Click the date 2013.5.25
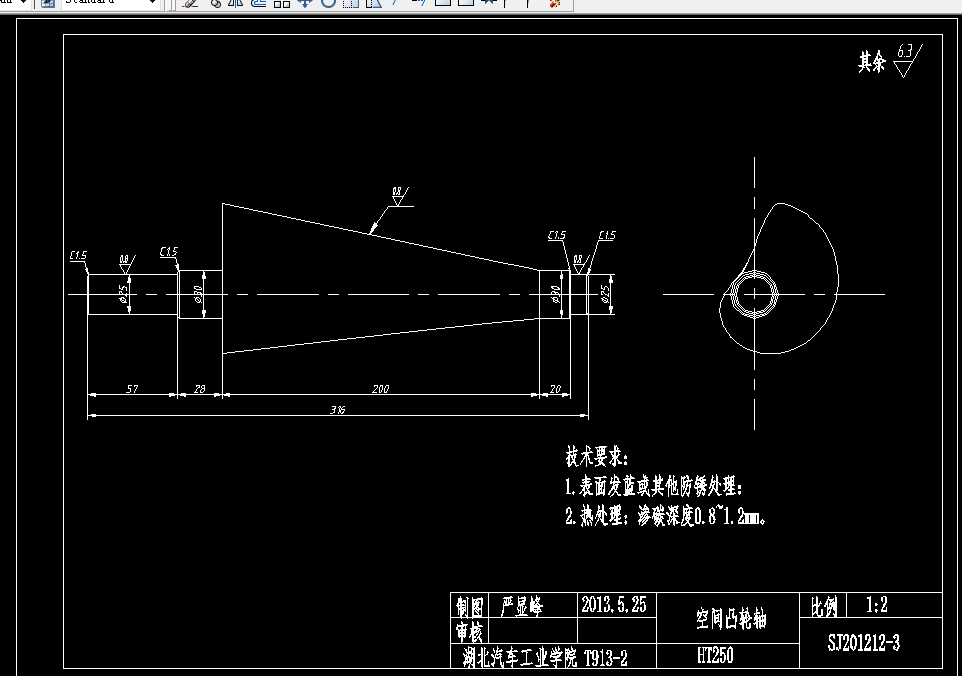Screen dimensions: 962x676 point(614,605)
